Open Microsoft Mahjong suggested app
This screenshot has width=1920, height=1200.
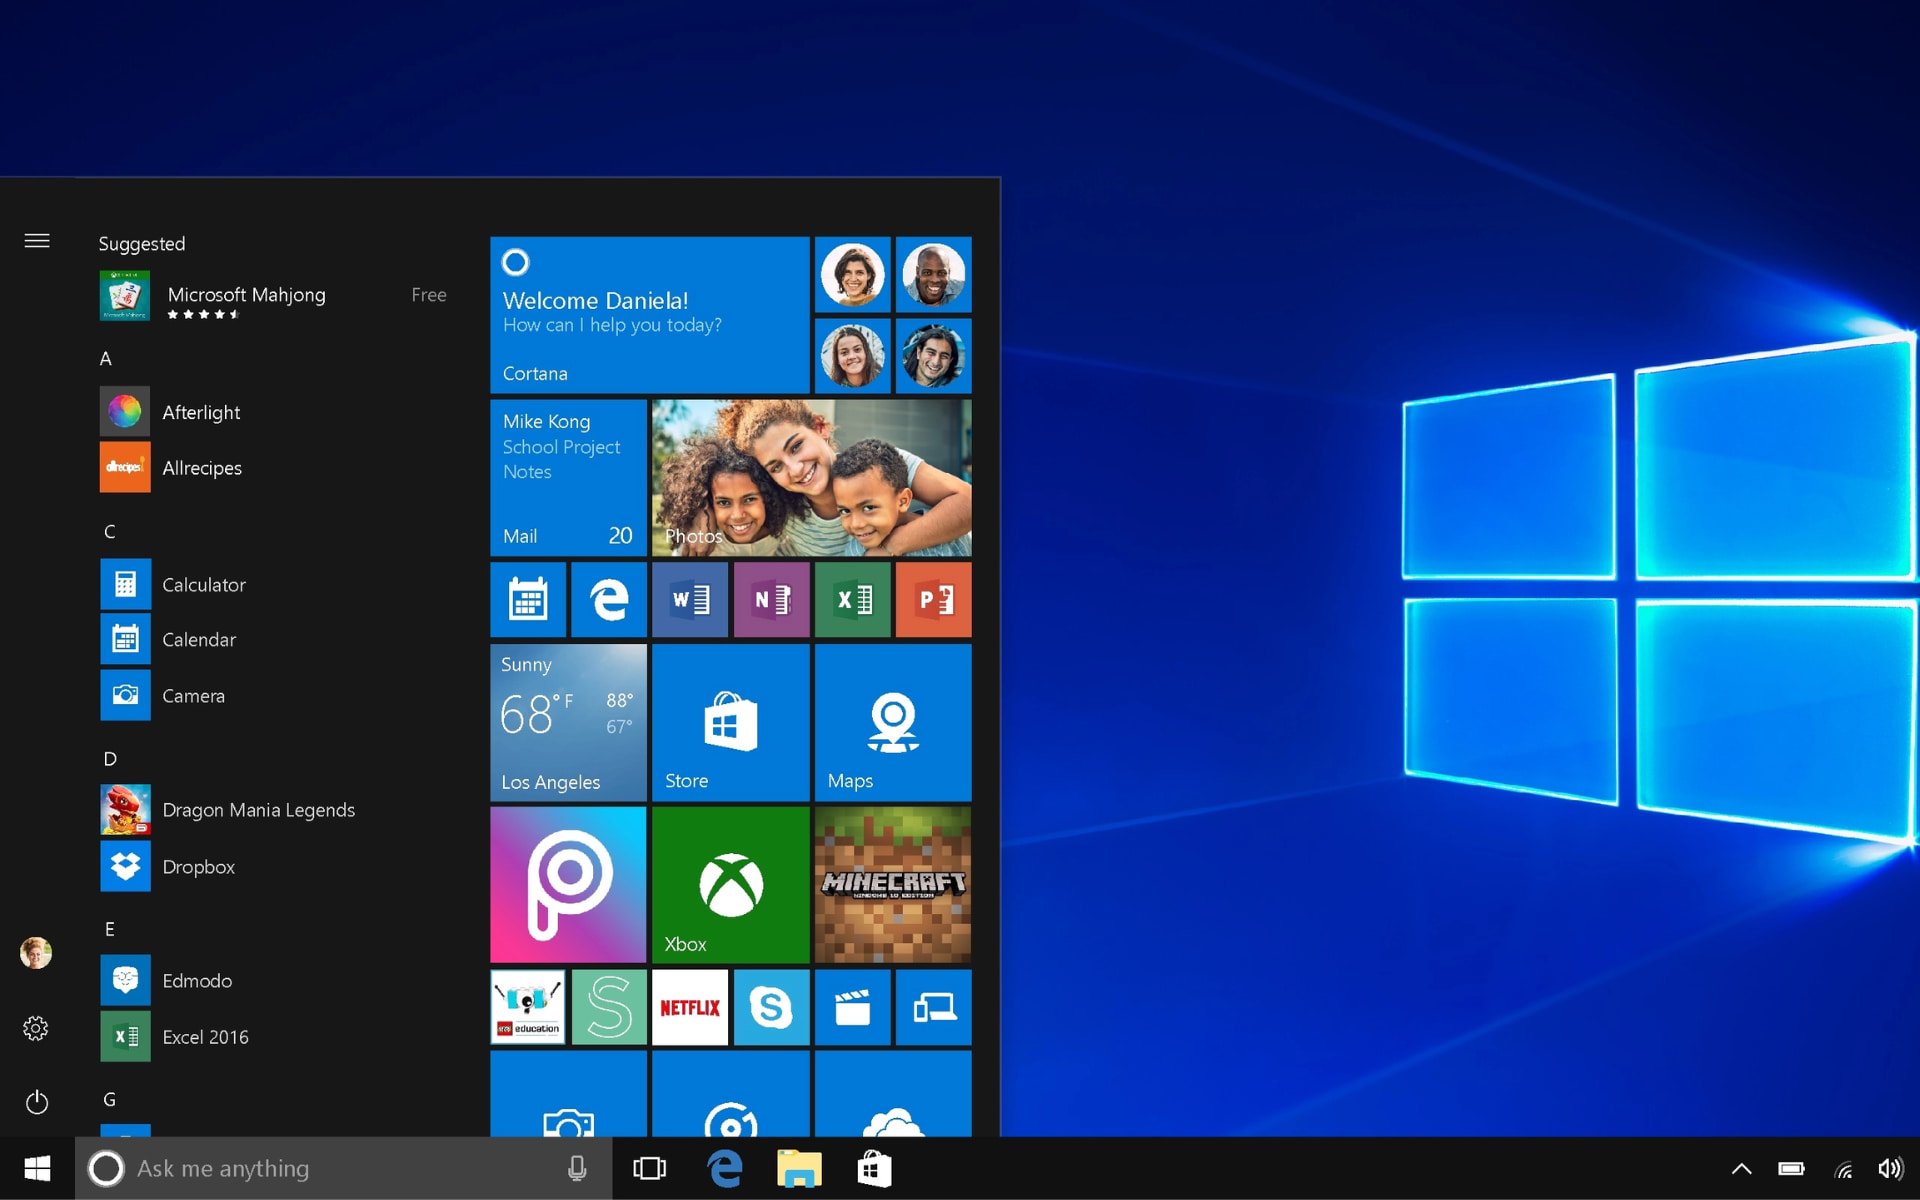(x=273, y=296)
